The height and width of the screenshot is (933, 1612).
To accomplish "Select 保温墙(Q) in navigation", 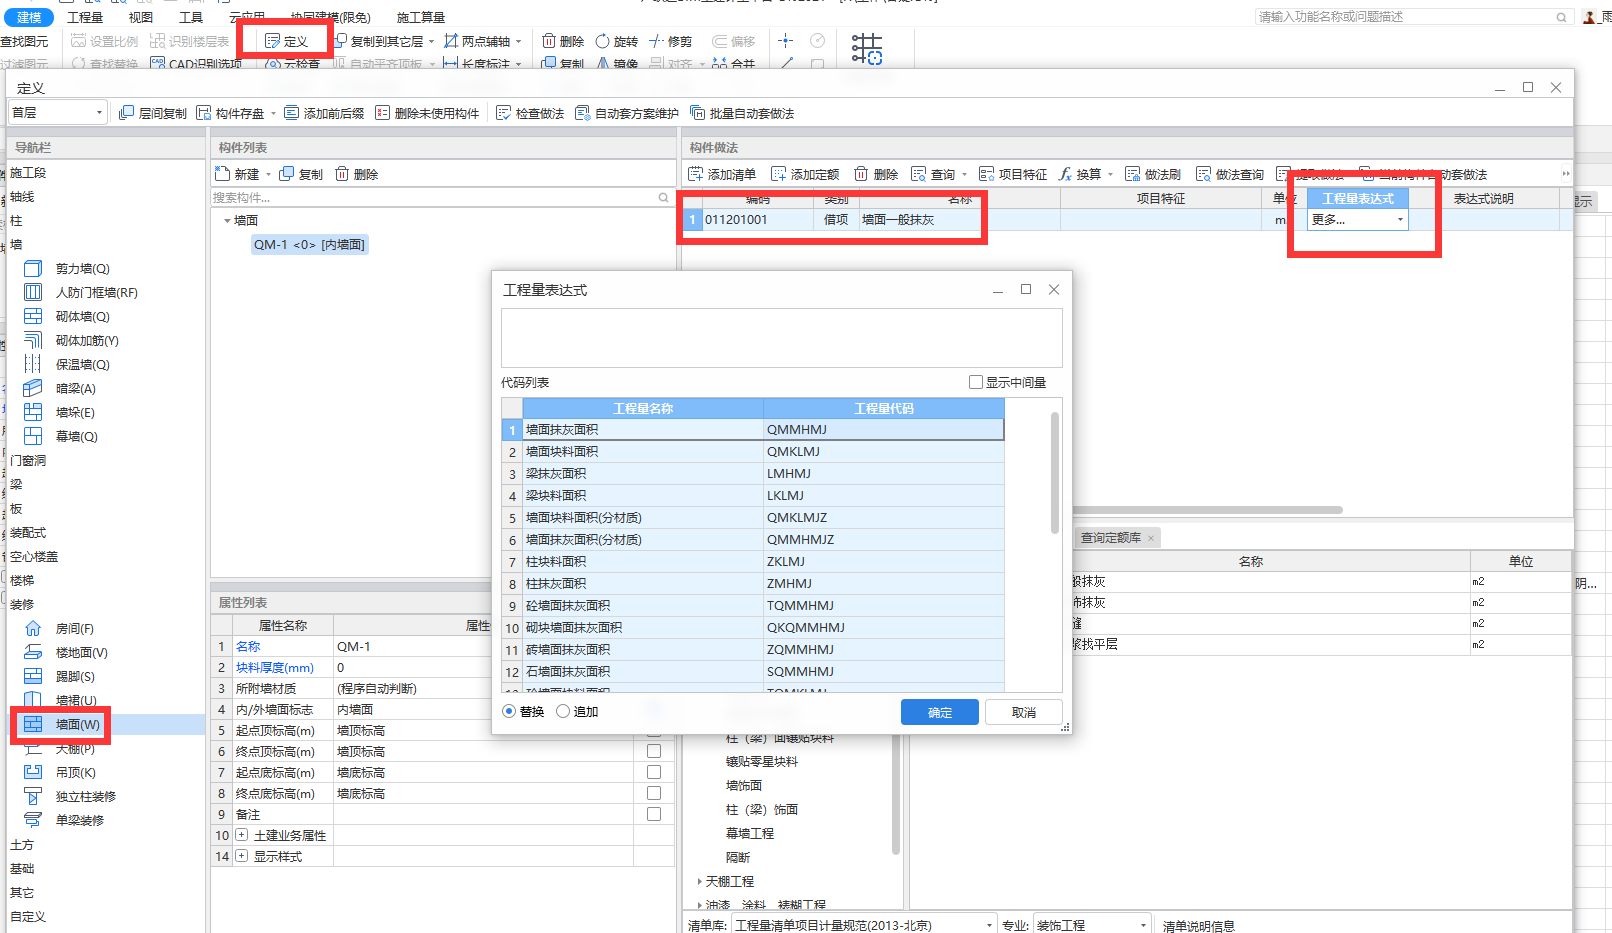I will click(x=67, y=364).
